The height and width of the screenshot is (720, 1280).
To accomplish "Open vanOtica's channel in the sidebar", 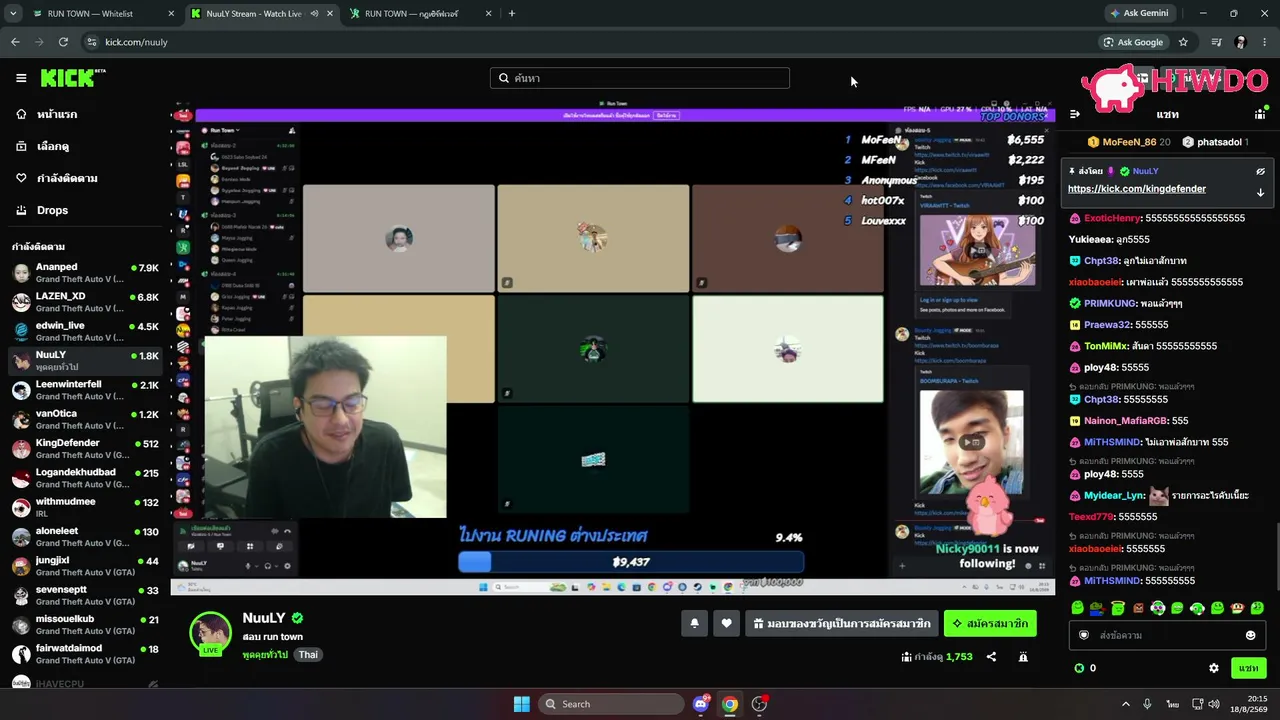I will [84, 420].
